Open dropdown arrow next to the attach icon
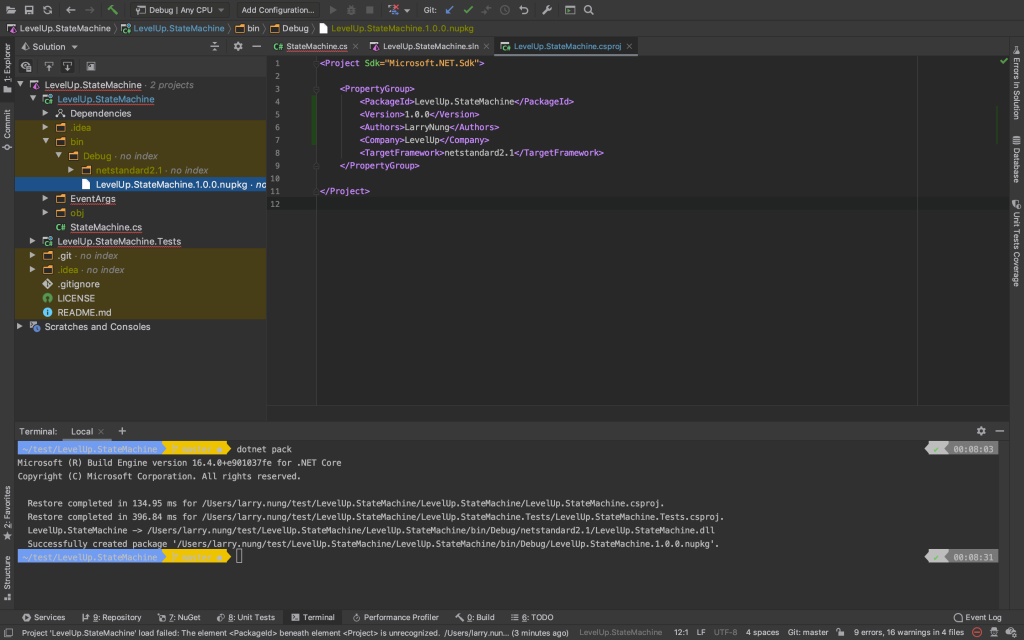The width and height of the screenshot is (1024, 640). tap(407, 10)
